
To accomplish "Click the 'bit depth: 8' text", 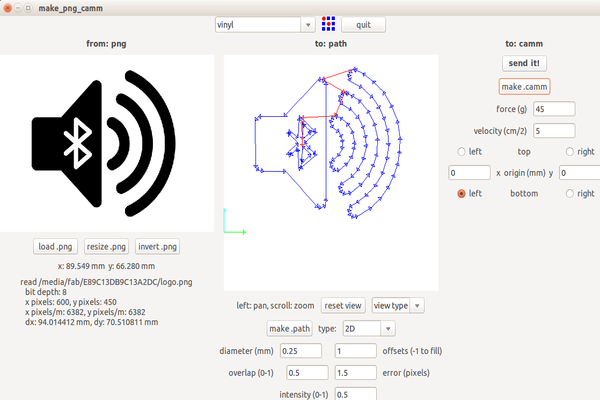I will (x=46, y=292).
